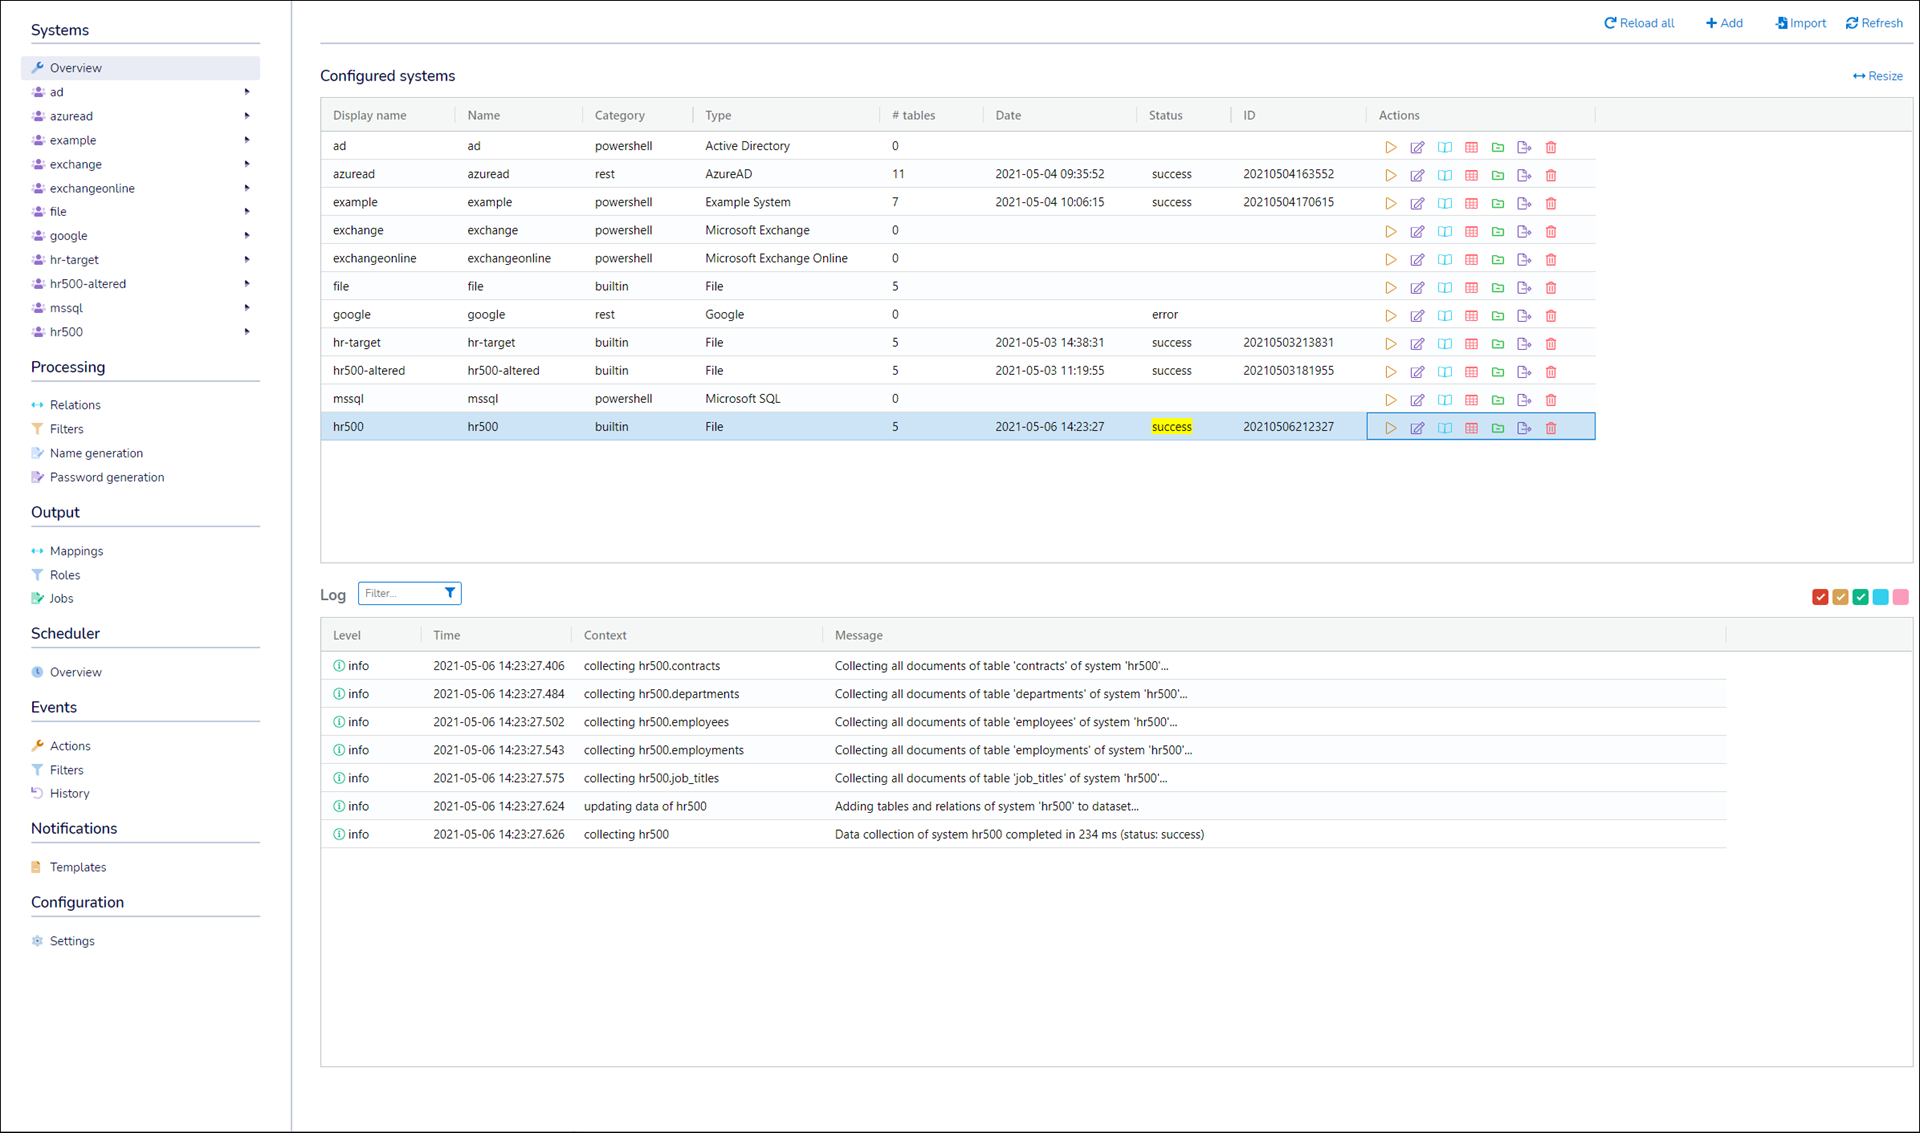
Task: Toggle the pink log level swatch
Action: pos(1901,597)
